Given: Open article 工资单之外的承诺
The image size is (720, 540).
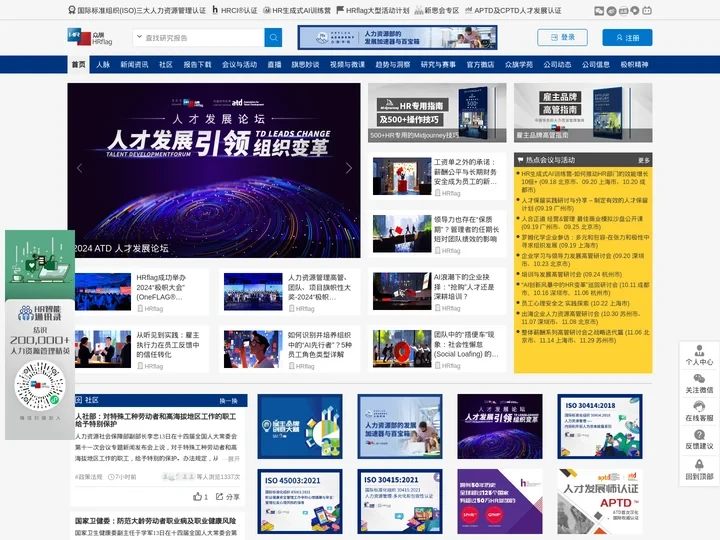Looking at the screenshot, I should click(x=437, y=176).
